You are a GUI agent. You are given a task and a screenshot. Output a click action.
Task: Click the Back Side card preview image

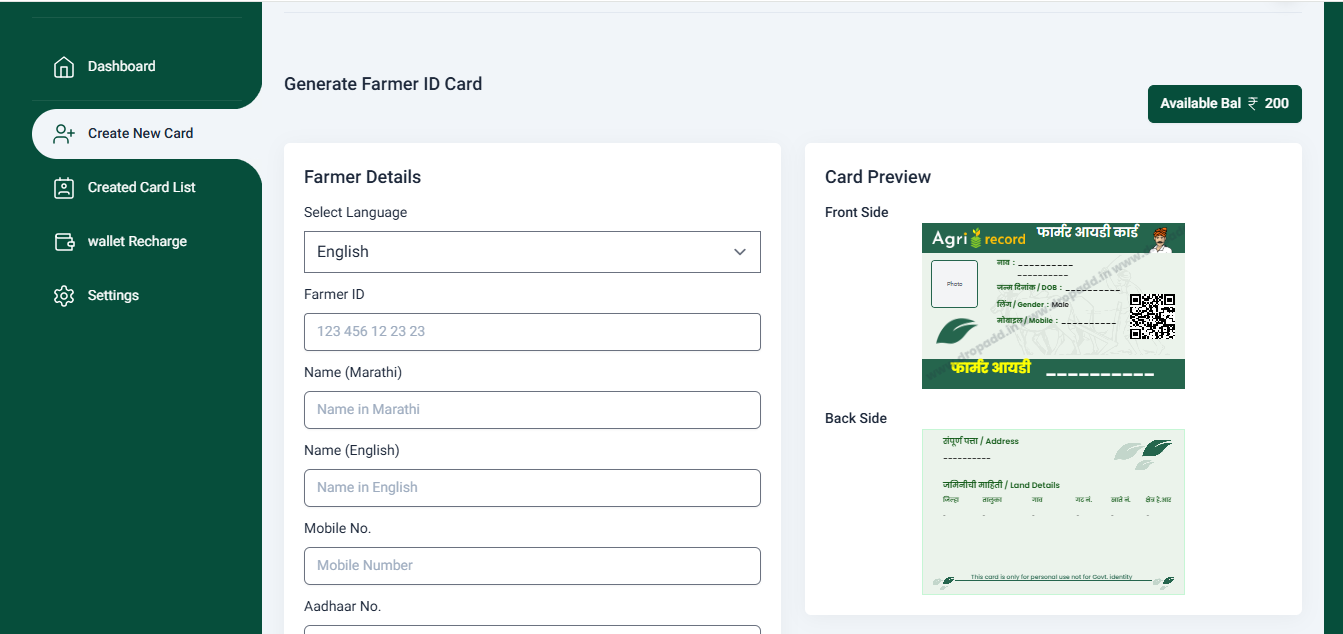click(x=1053, y=512)
